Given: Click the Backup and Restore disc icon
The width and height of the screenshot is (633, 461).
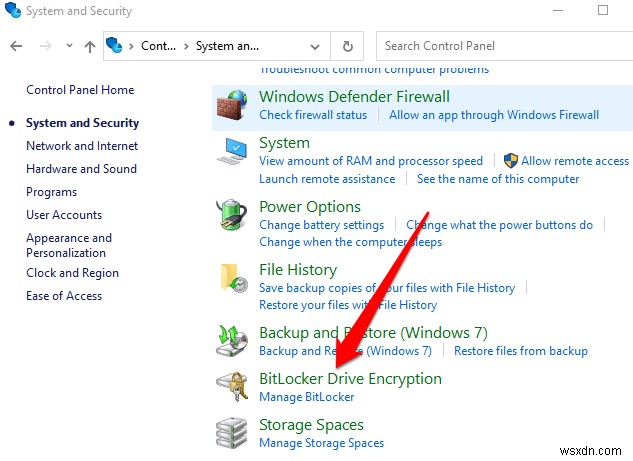Looking at the screenshot, I should (232, 341).
